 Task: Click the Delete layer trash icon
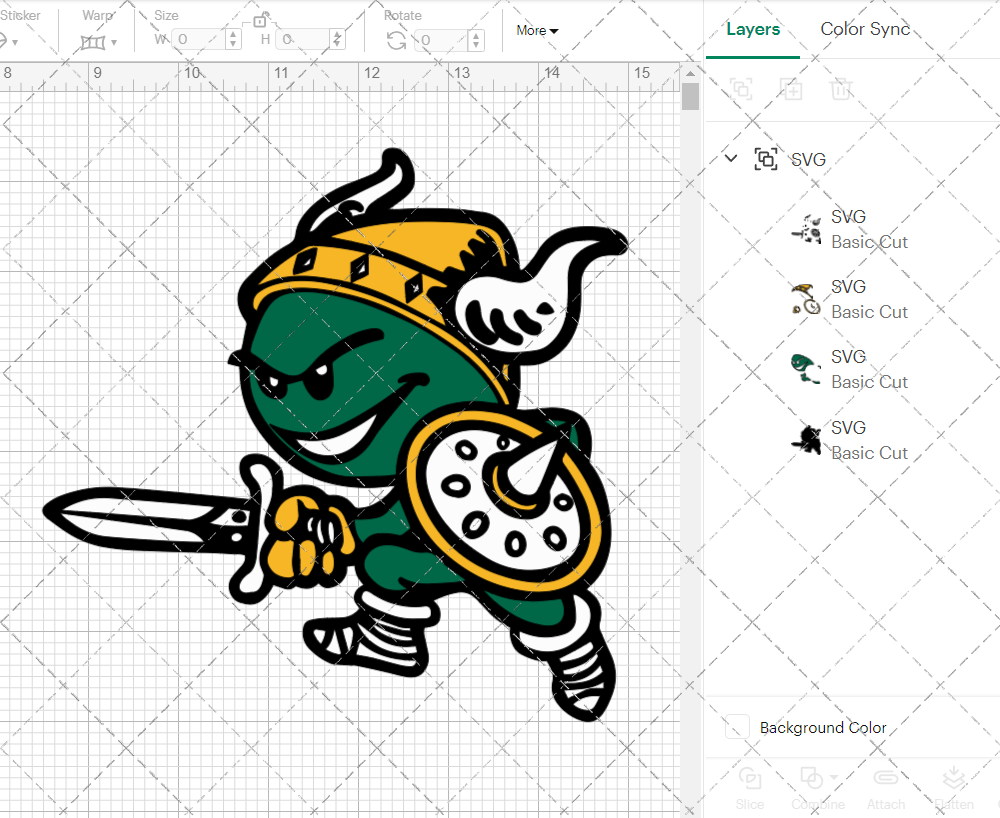[841, 89]
